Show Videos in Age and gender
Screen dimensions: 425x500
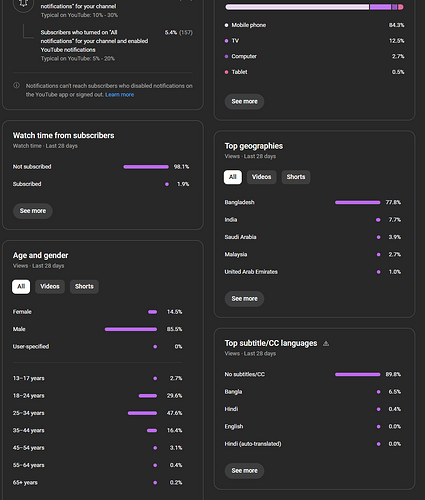pyautogui.click(x=50, y=287)
